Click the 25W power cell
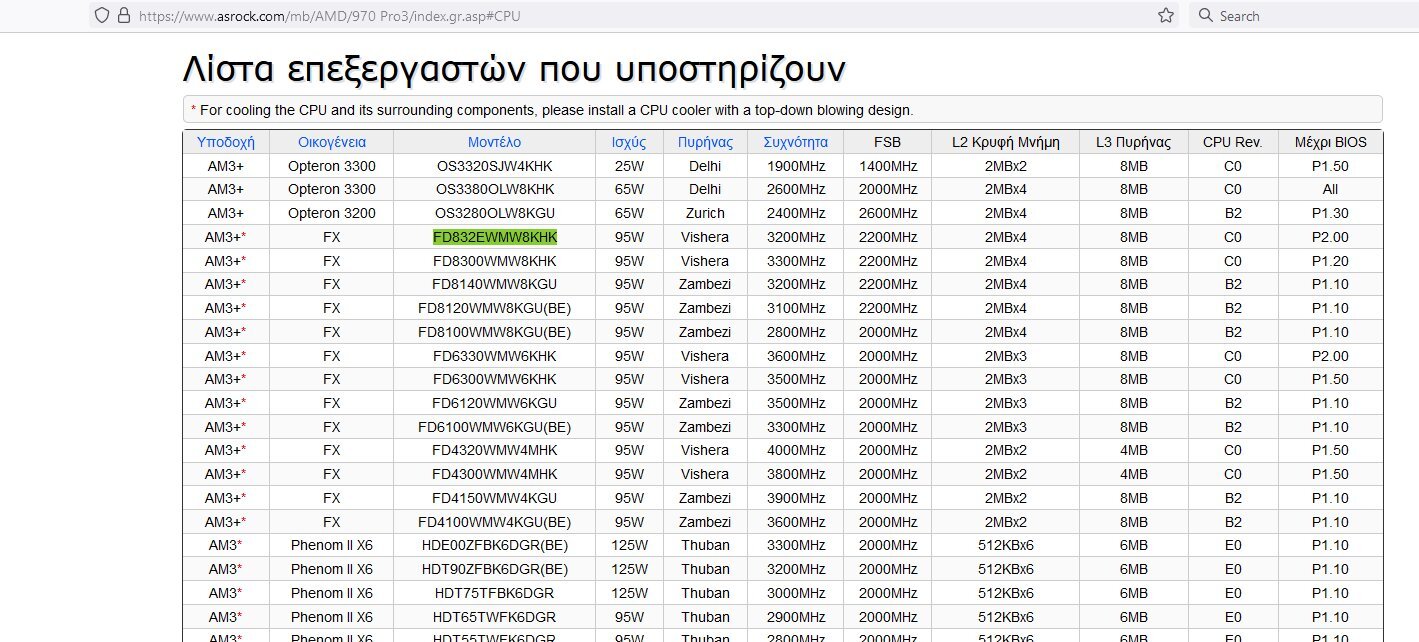The height and width of the screenshot is (642, 1419). [x=629, y=166]
